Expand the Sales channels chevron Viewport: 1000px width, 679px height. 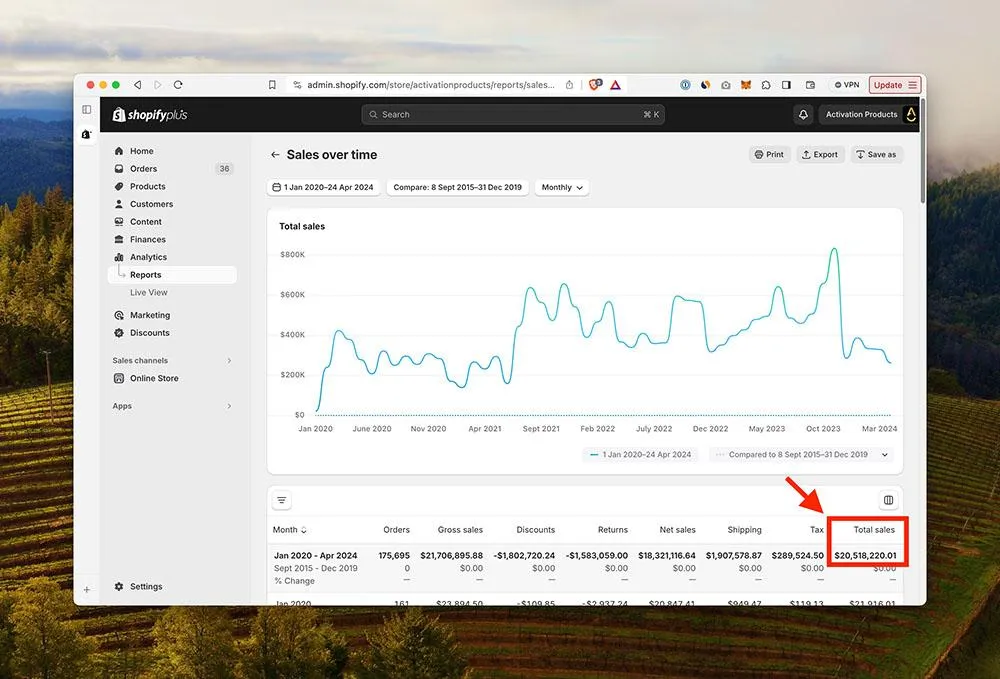pos(229,361)
